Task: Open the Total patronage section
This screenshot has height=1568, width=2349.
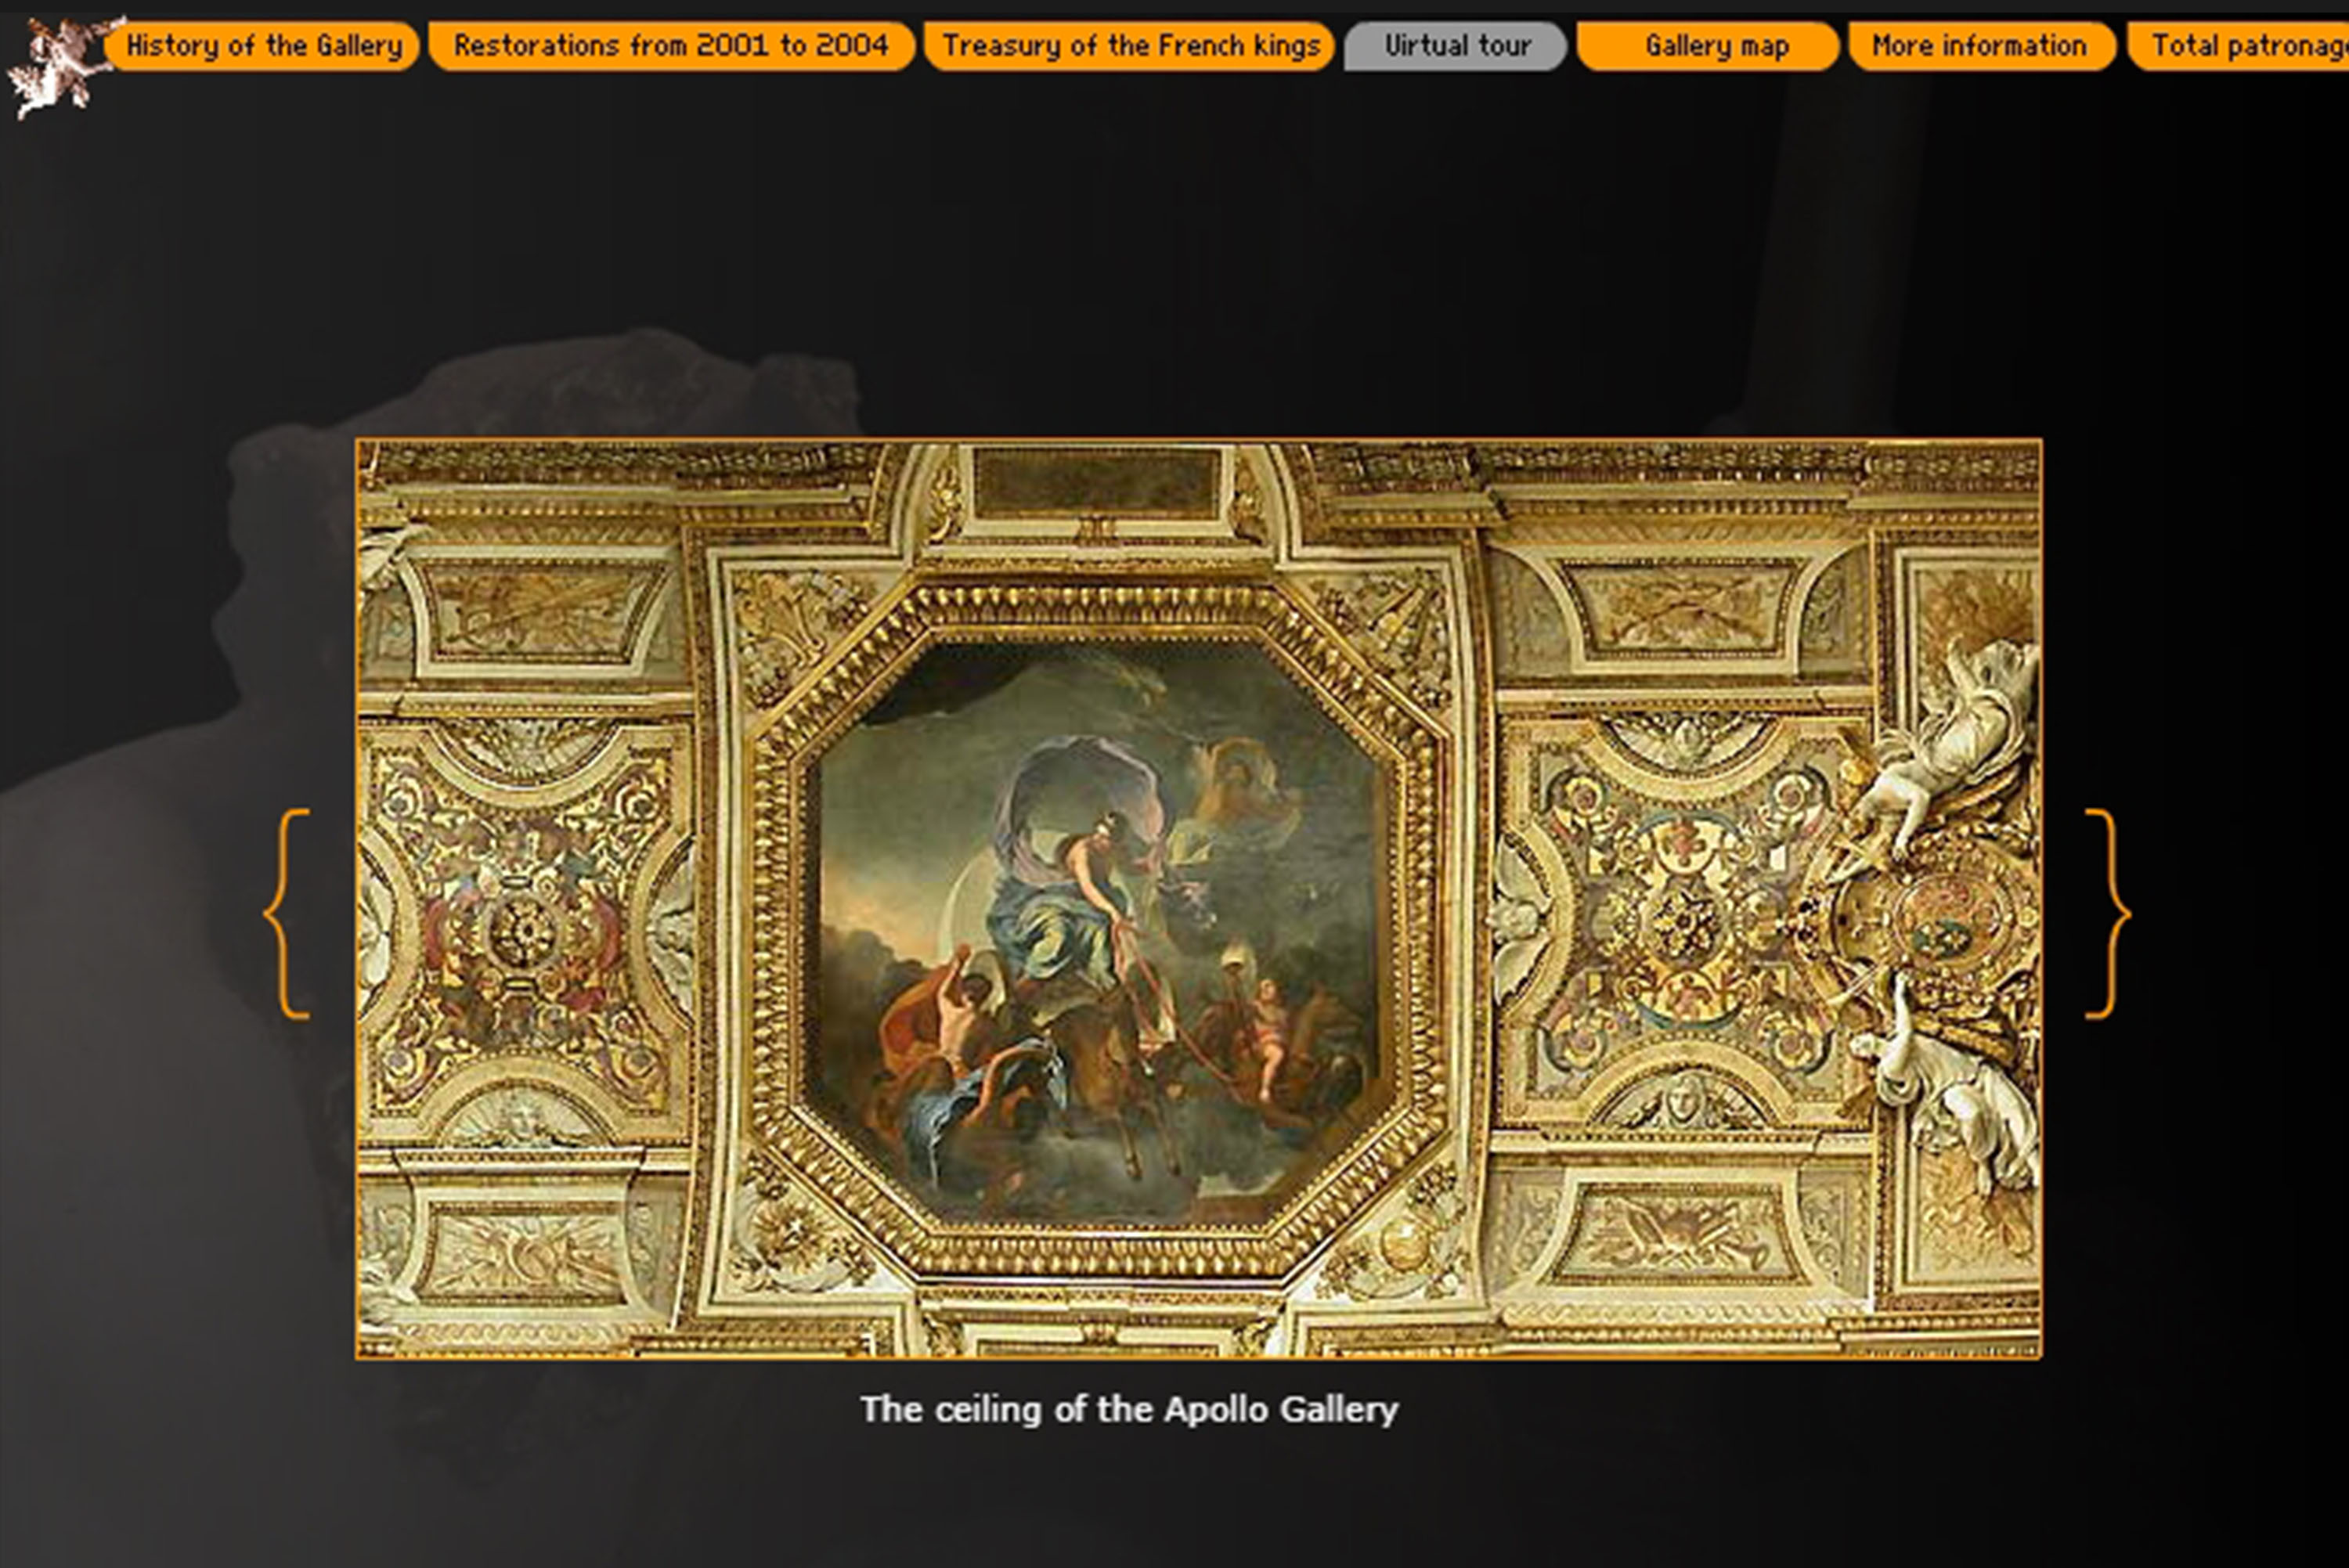Action: tap(2244, 46)
